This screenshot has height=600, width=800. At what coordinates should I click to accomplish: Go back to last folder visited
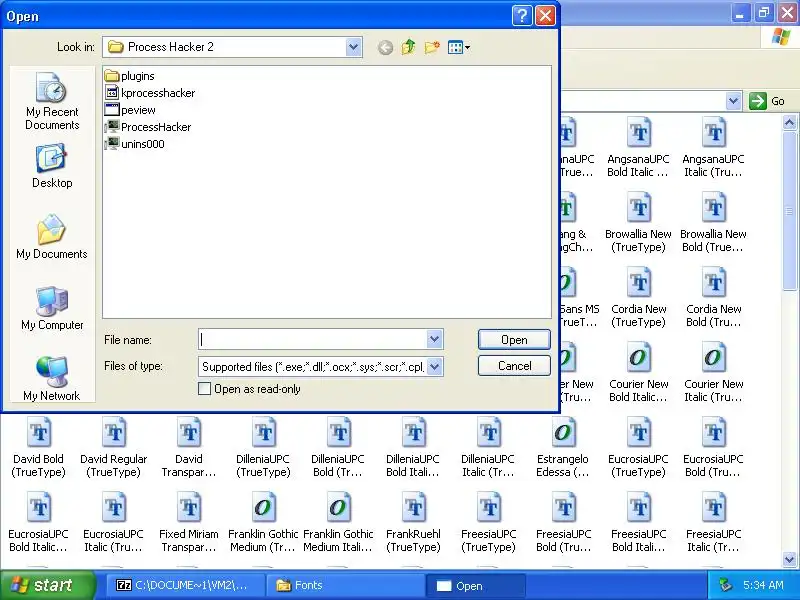pos(385,47)
